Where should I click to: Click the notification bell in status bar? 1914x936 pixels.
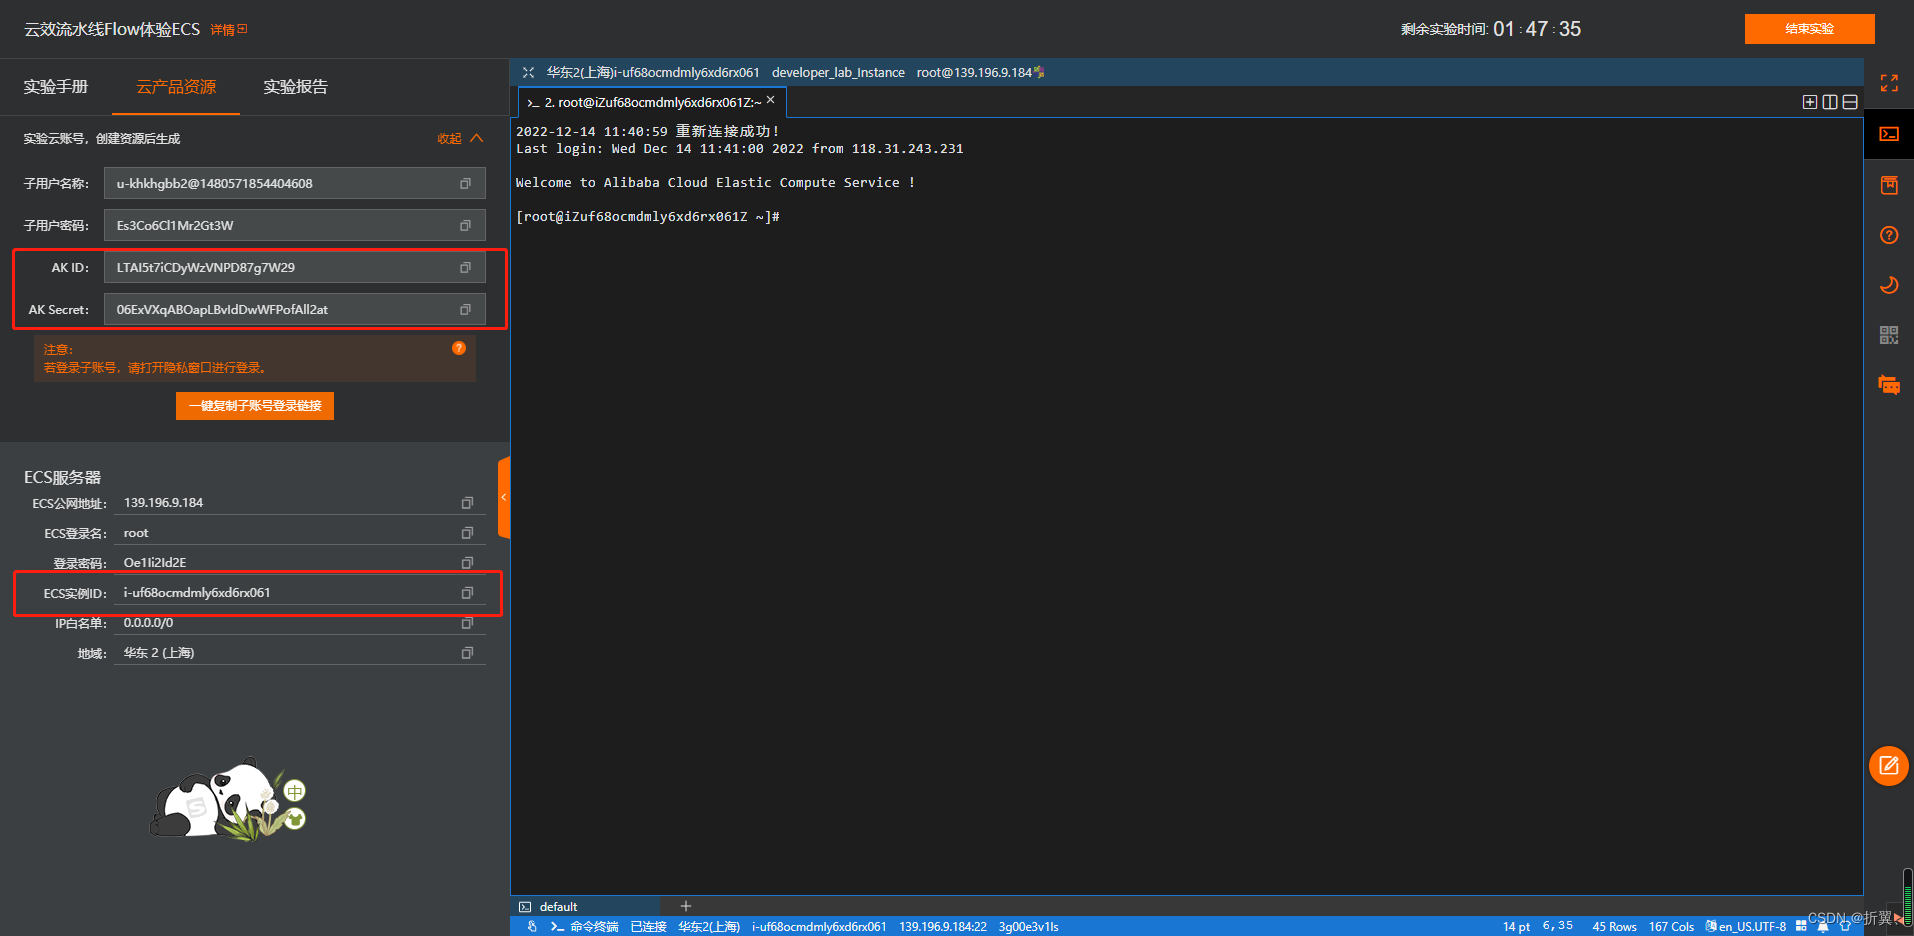(x=1823, y=926)
